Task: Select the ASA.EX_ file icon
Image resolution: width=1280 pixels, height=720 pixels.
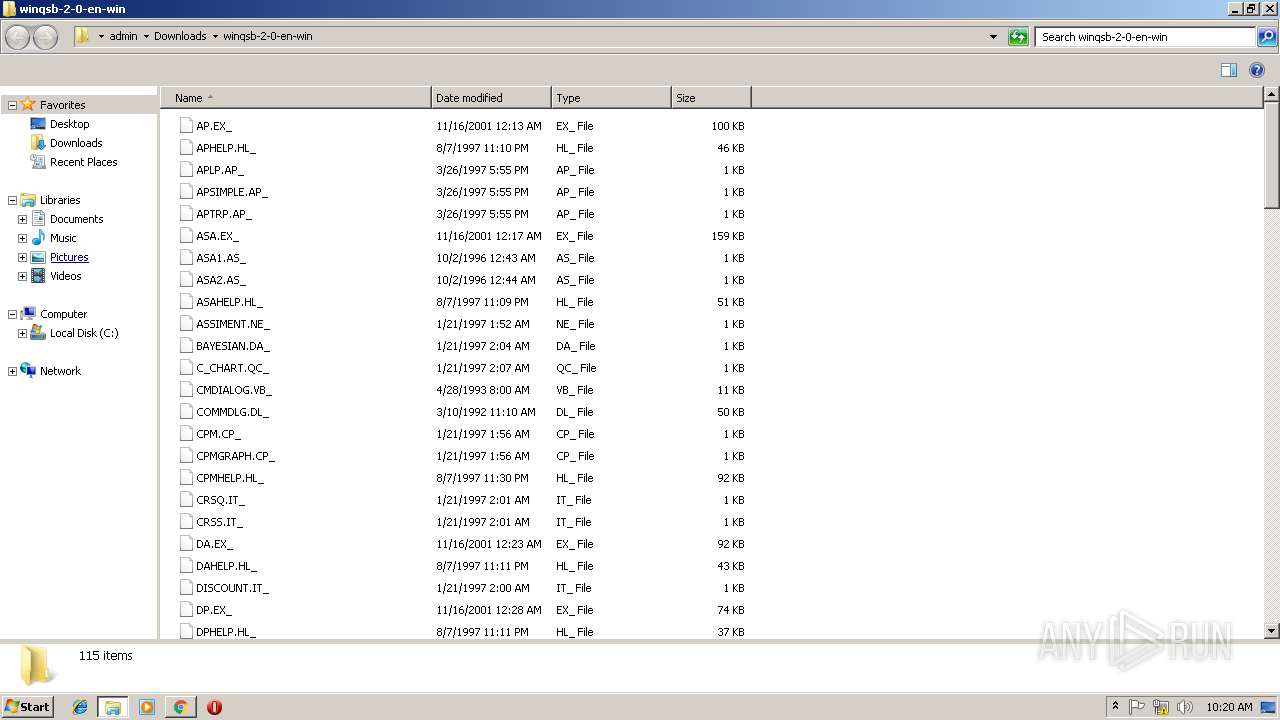Action: 186,236
